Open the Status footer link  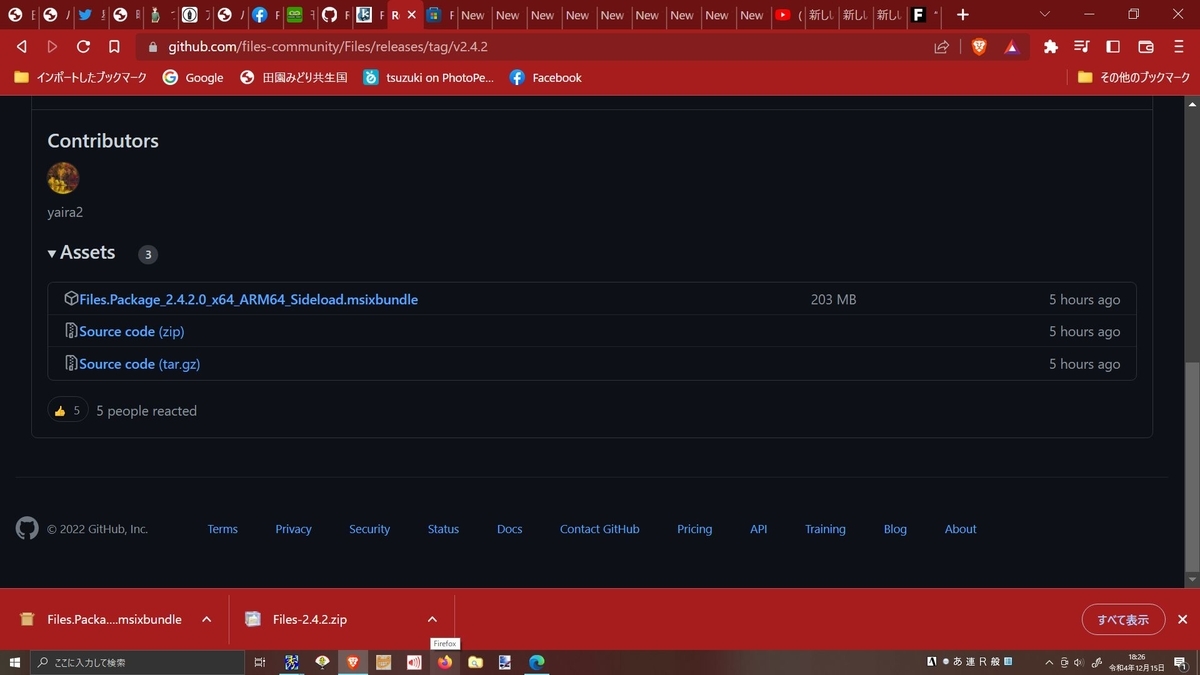pyautogui.click(x=444, y=529)
